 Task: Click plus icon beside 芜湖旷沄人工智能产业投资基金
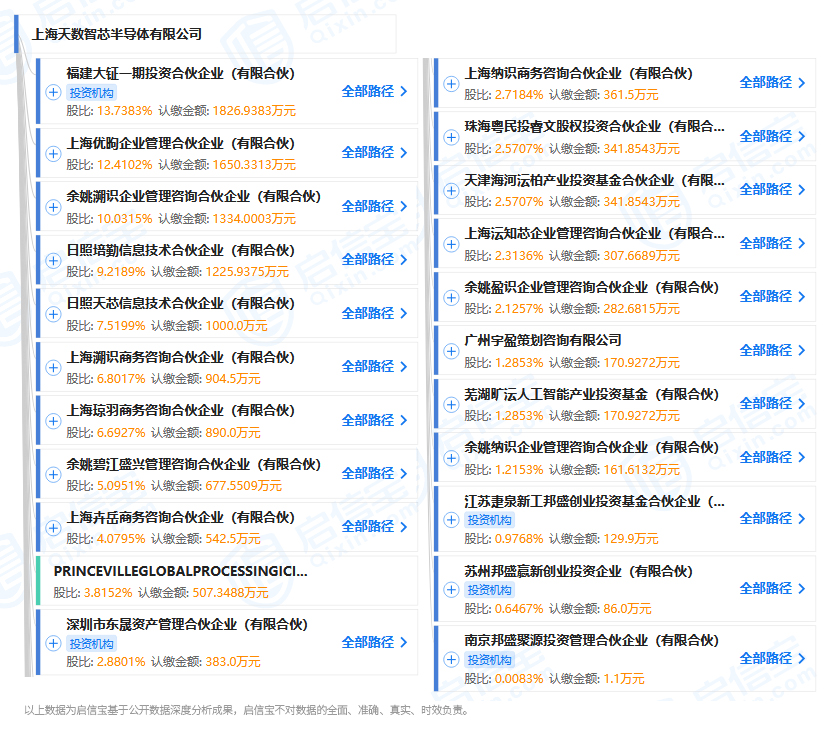[451, 405]
